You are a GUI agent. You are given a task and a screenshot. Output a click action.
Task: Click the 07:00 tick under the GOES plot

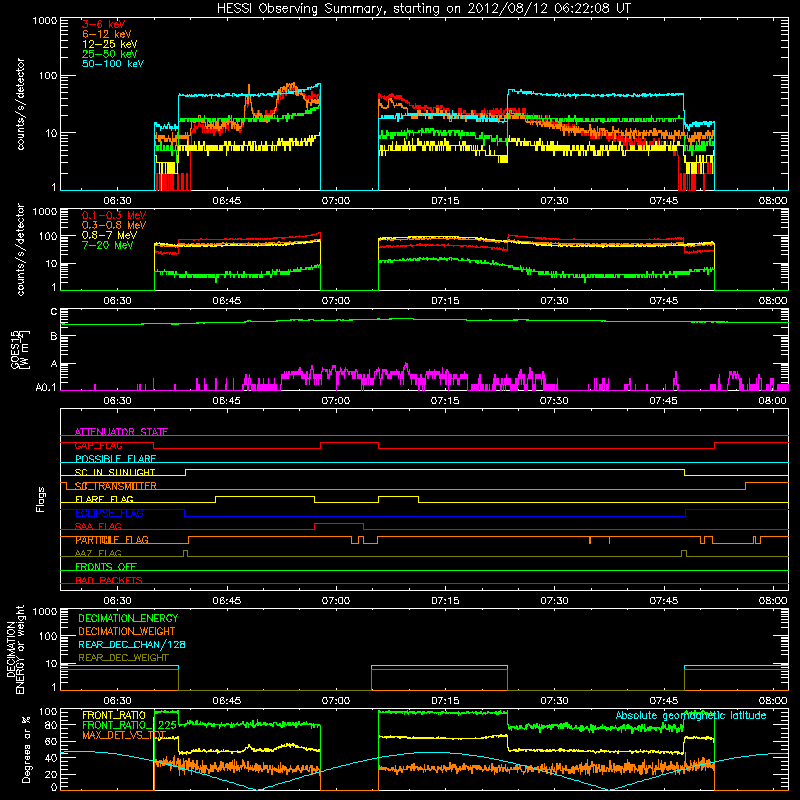click(336, 401)
